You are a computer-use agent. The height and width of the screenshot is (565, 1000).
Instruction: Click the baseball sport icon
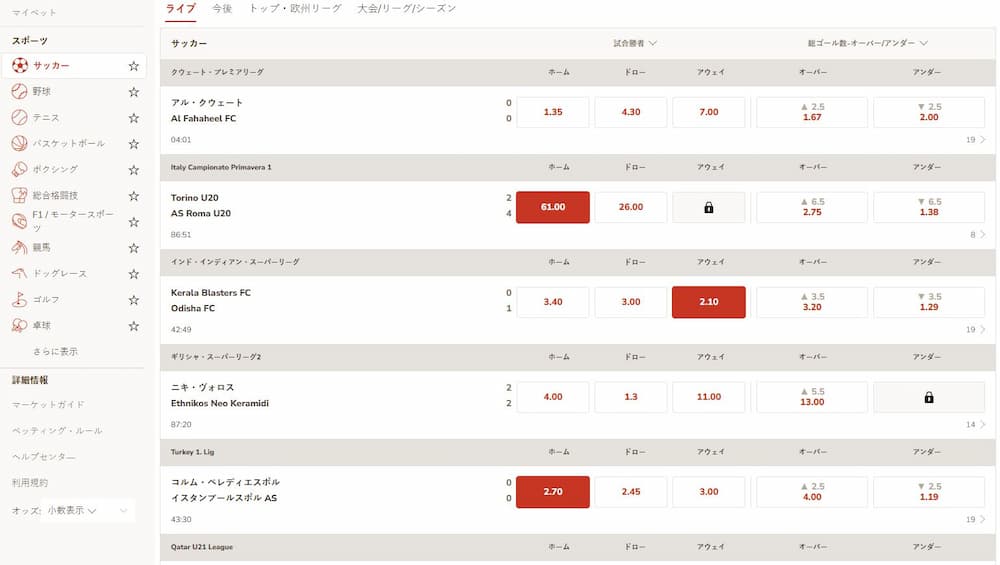tap(20, 91)
